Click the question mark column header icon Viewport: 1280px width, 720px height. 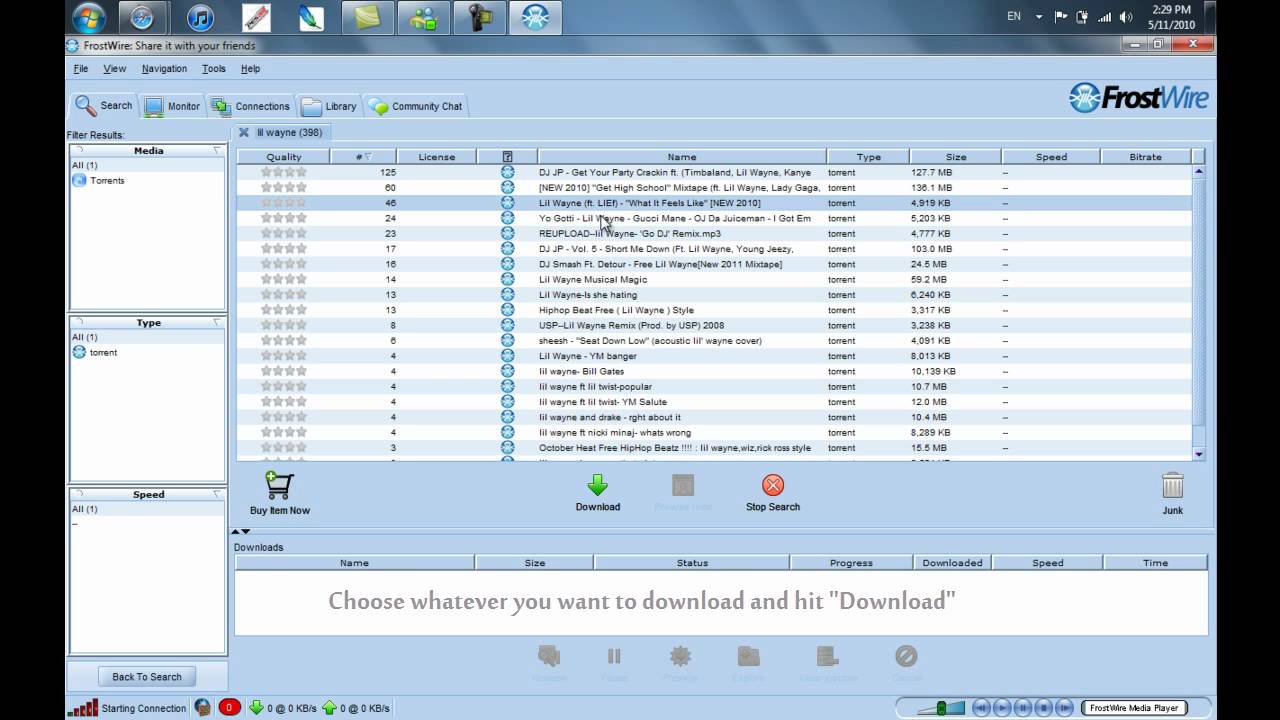click(x=507, y=157)
